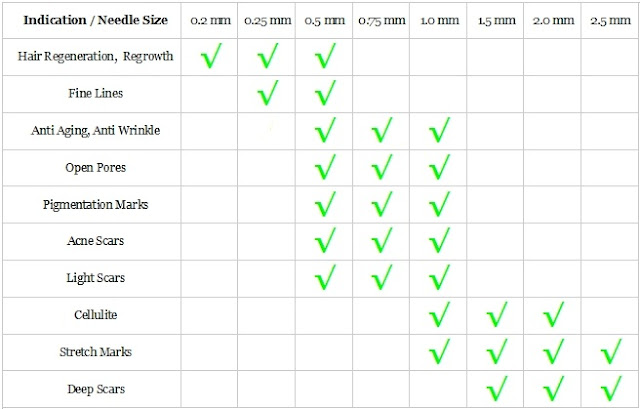Click the Cellulite checkmark under 1.5 mm
This screenshot has width=640, height=409.
click(x=494, y=316)
